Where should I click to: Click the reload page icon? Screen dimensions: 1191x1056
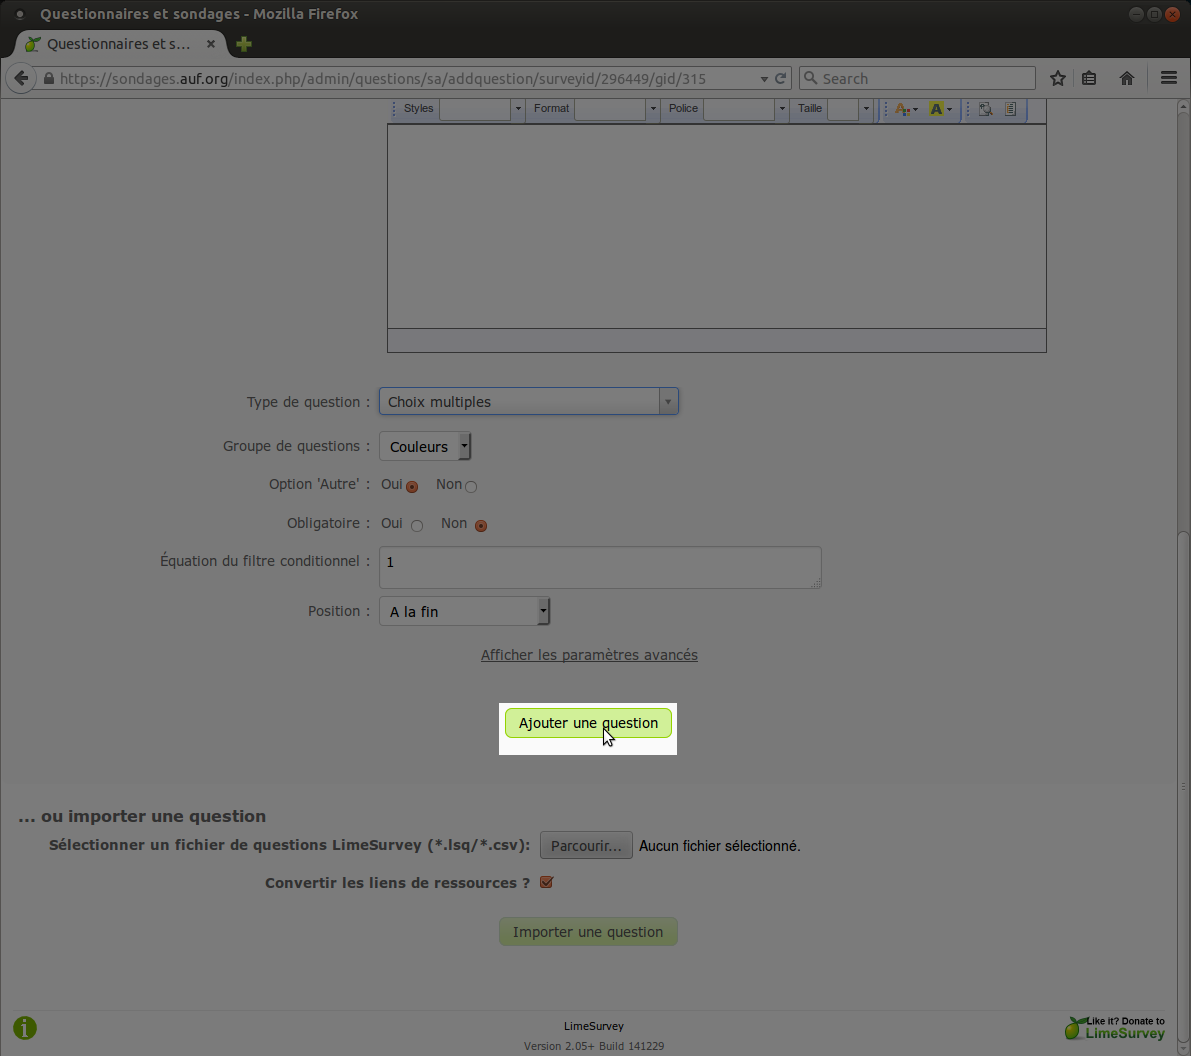point(780,78)
